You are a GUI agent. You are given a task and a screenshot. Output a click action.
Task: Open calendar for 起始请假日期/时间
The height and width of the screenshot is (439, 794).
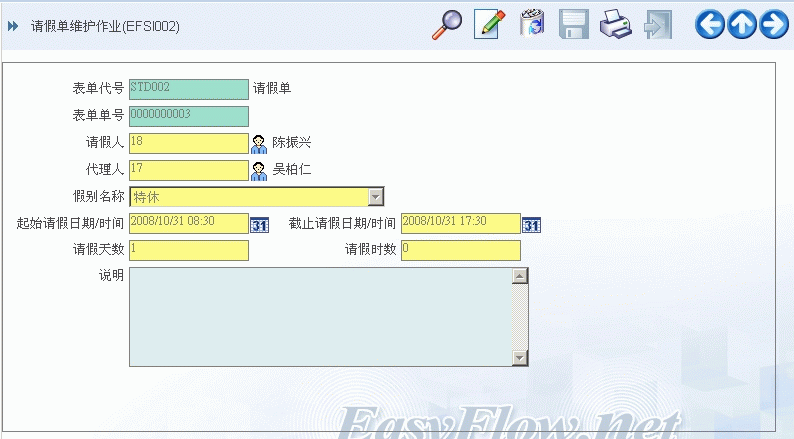tap(259, 225)
